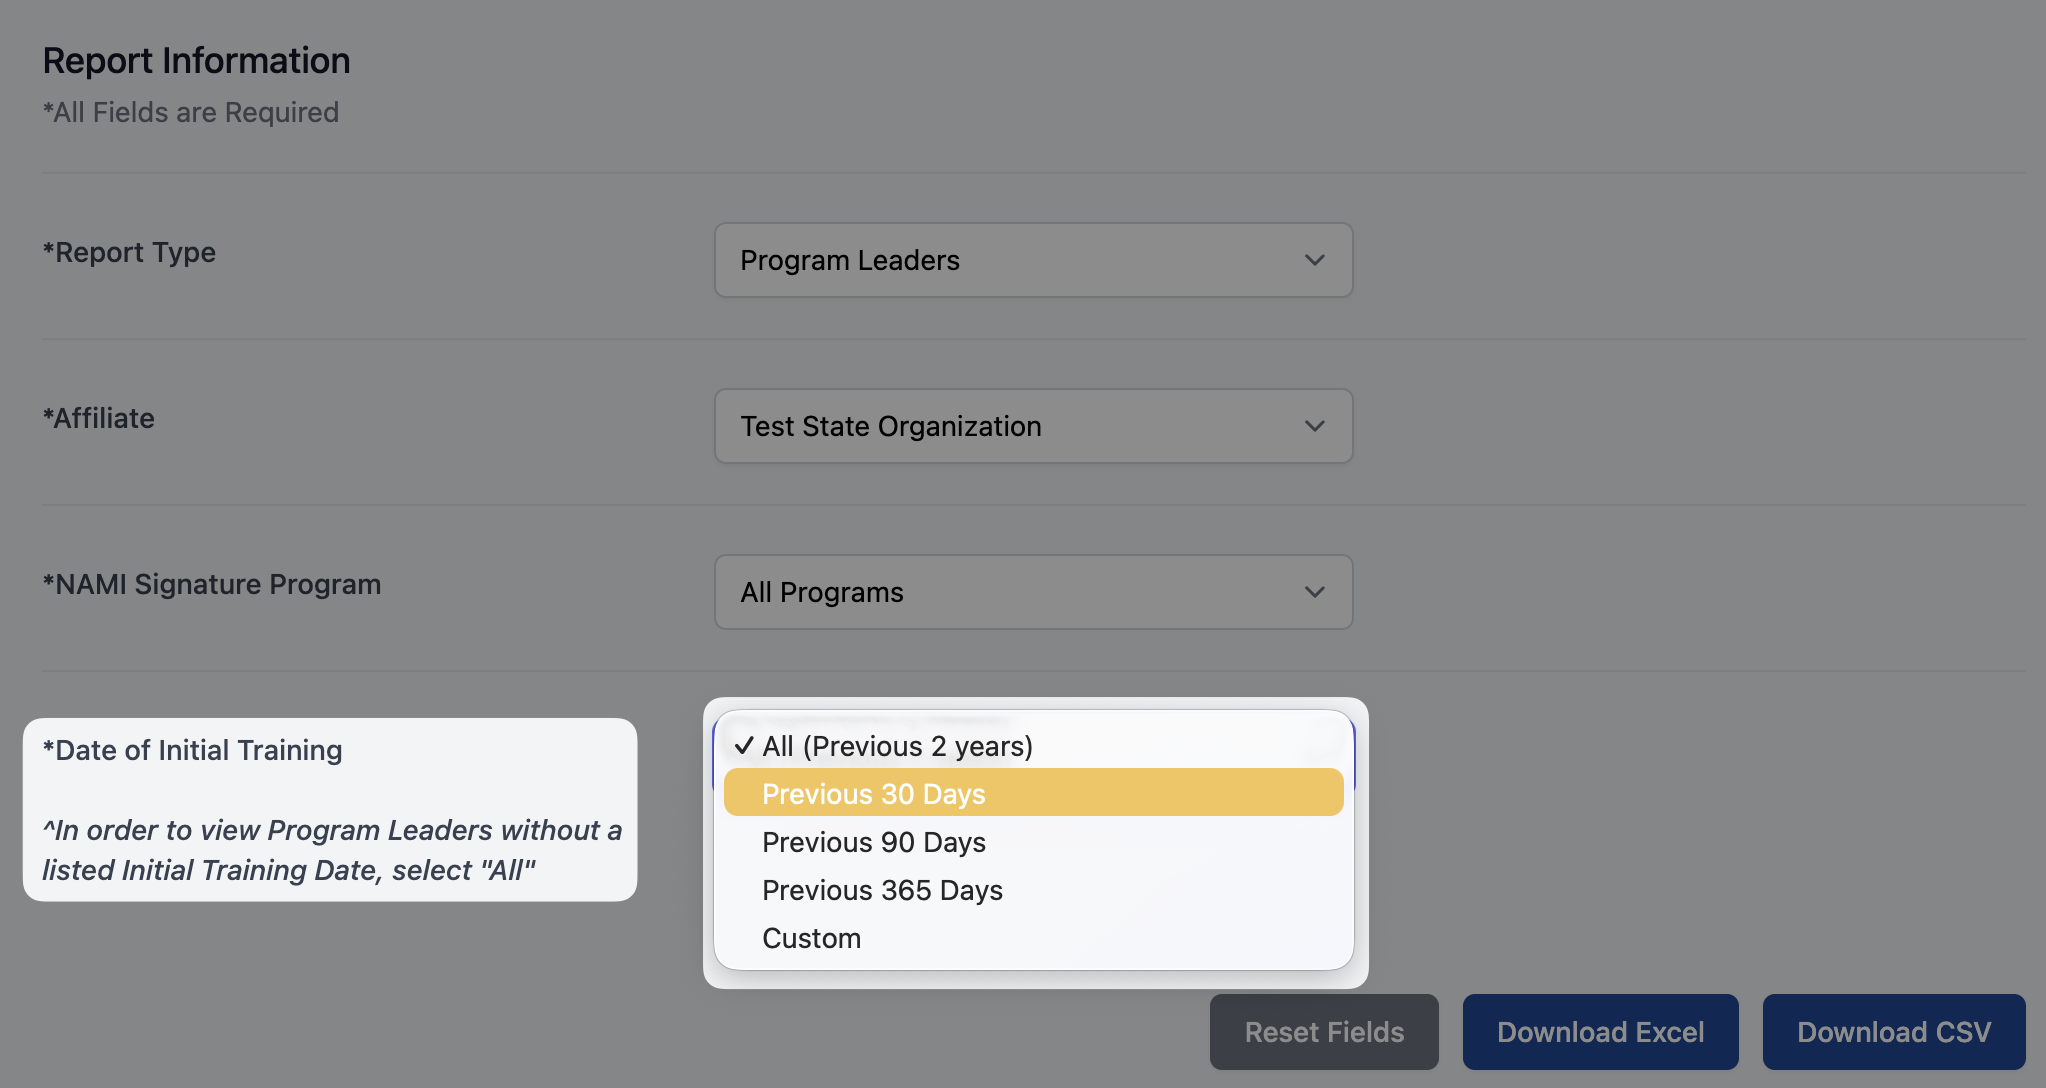Click the *NAMI Signature Program label
The width and height of the screenshot is (2046, 1088).
(x=212, y=584)
